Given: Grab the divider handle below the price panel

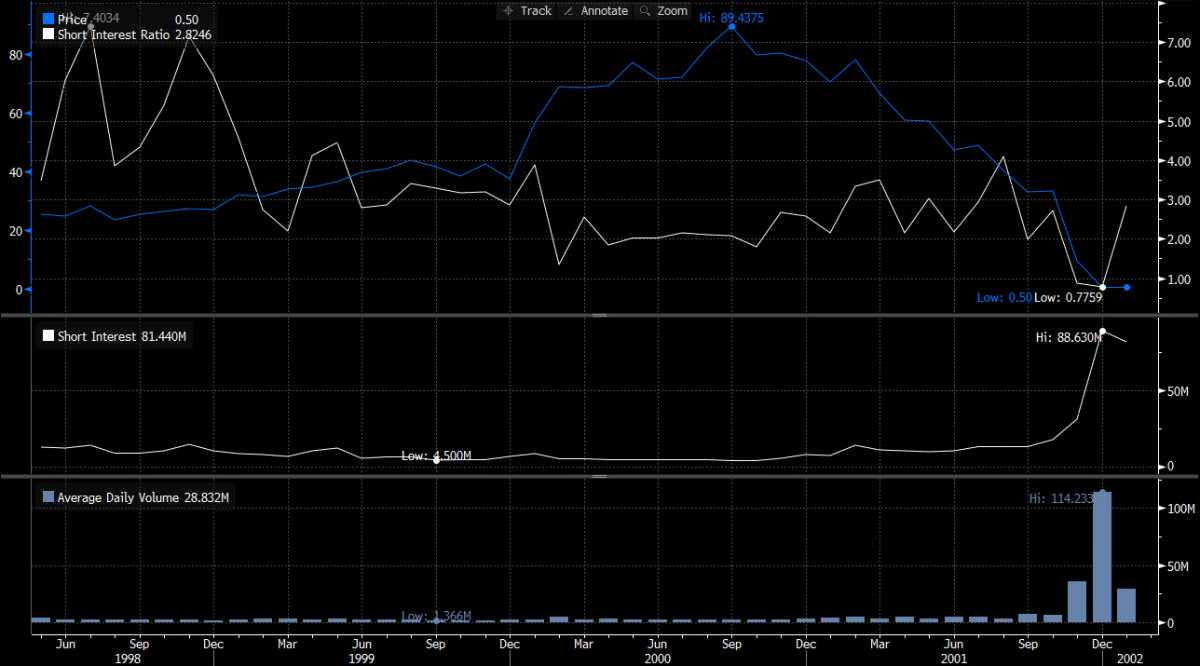Looking at the screenshot, I should click(600, 315).
